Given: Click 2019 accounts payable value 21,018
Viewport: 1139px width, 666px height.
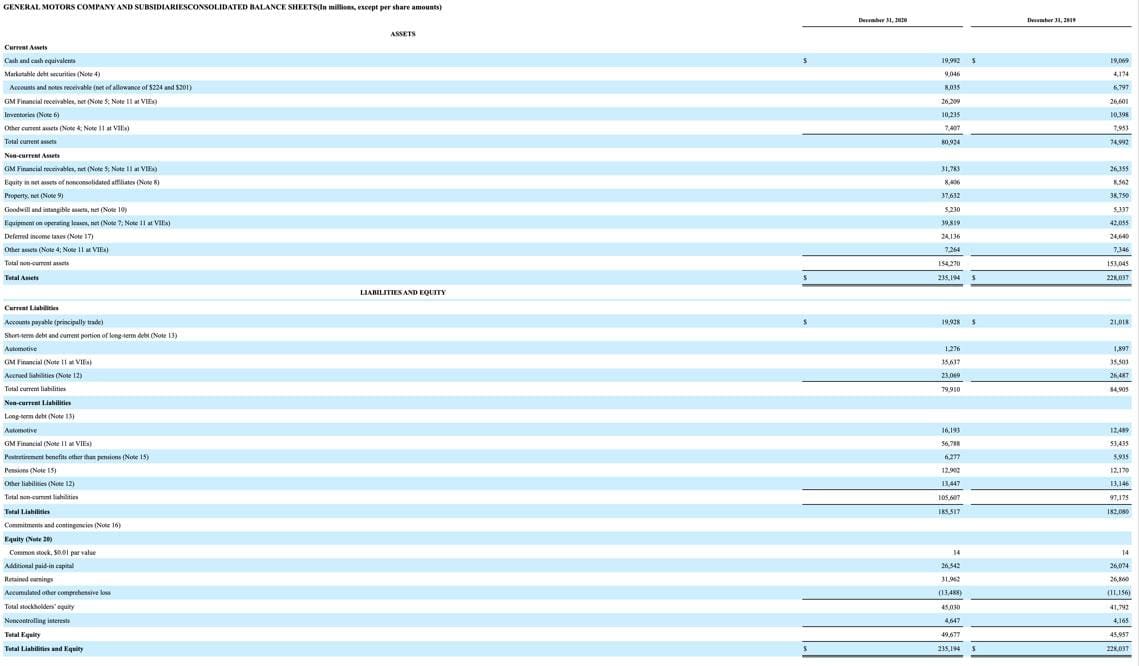Looking at the screenshot, I should (1119, 322).
